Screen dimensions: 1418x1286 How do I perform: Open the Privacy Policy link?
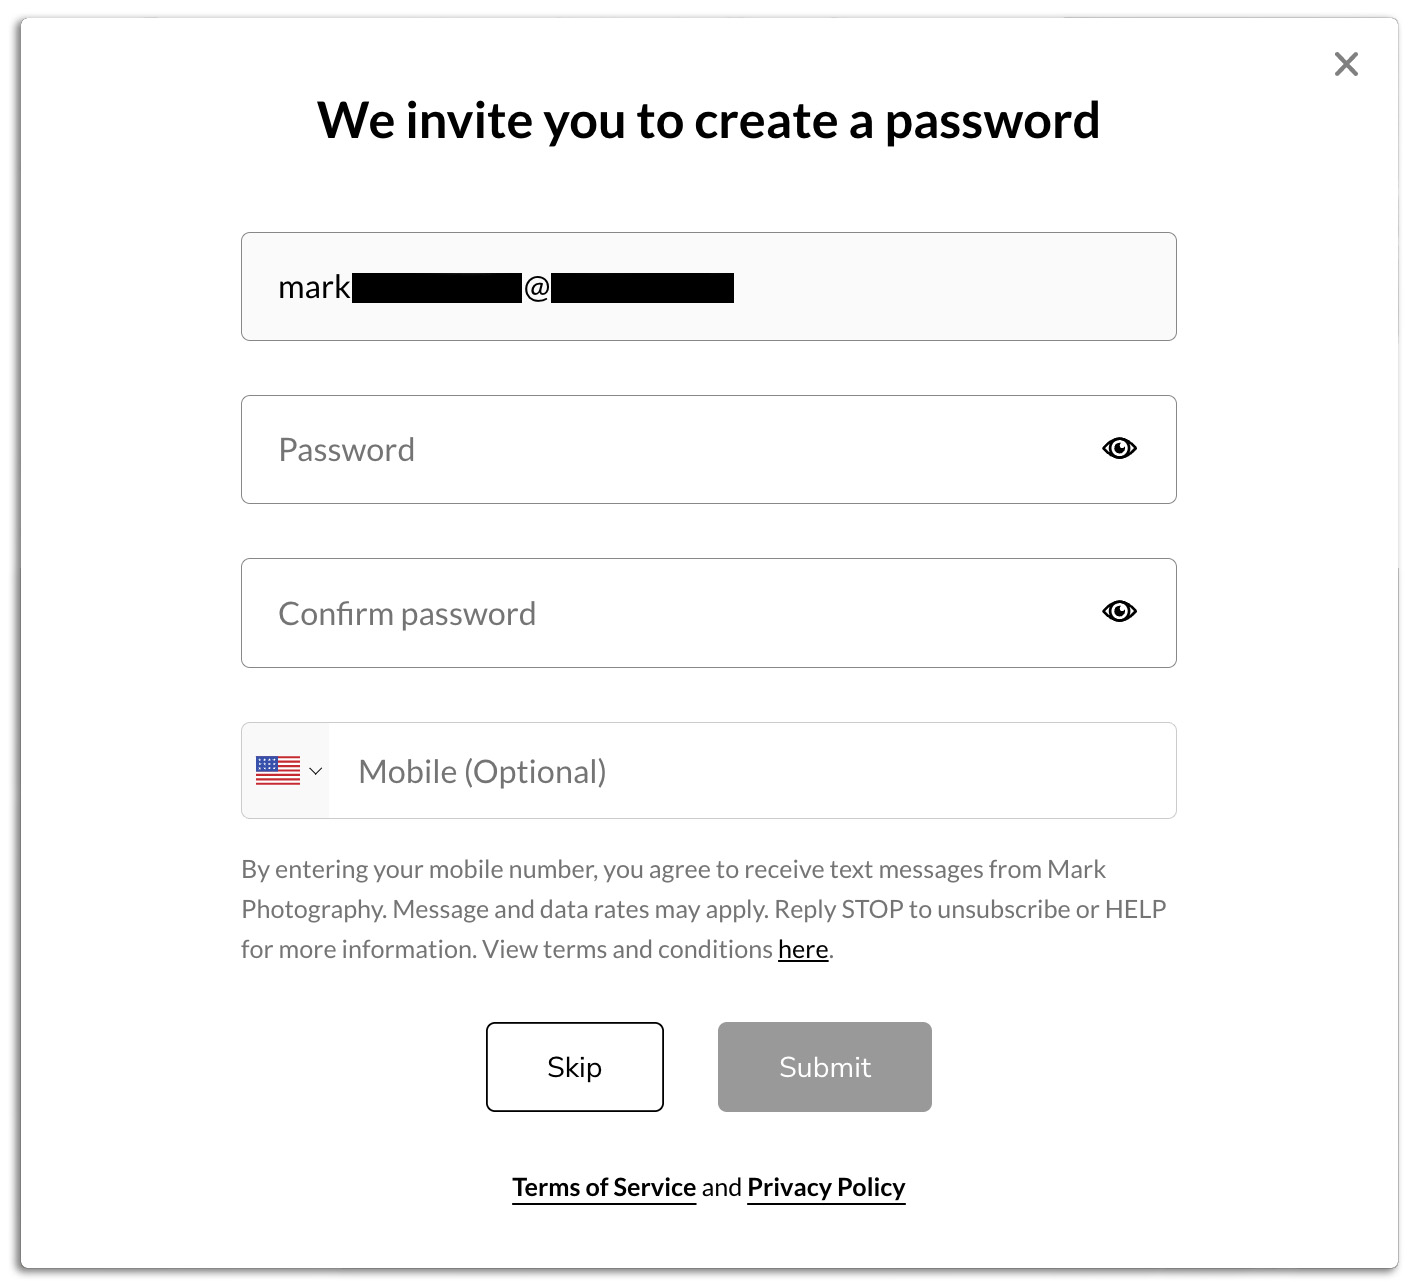pyautogui.click(x=826, y=1187)
